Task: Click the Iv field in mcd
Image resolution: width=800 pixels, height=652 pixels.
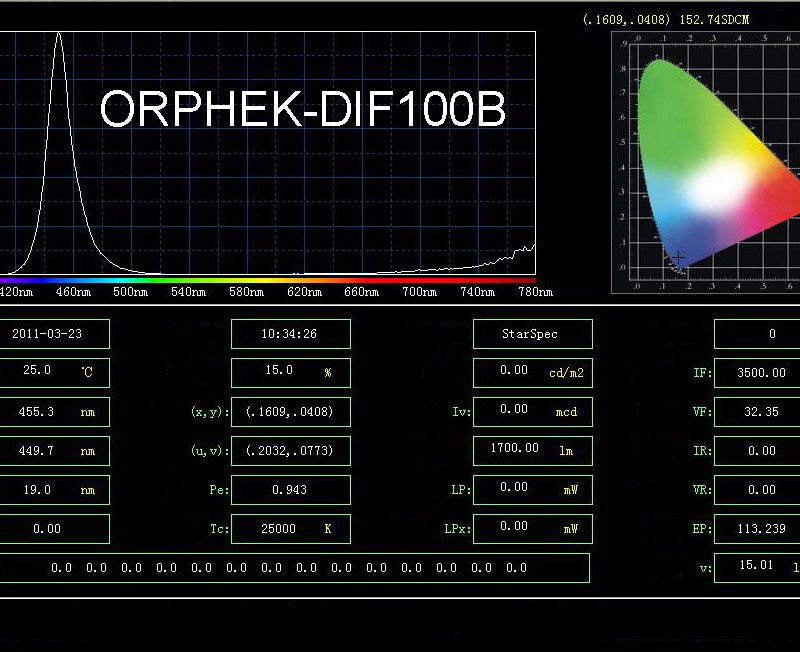Action: tap(533, 412)
